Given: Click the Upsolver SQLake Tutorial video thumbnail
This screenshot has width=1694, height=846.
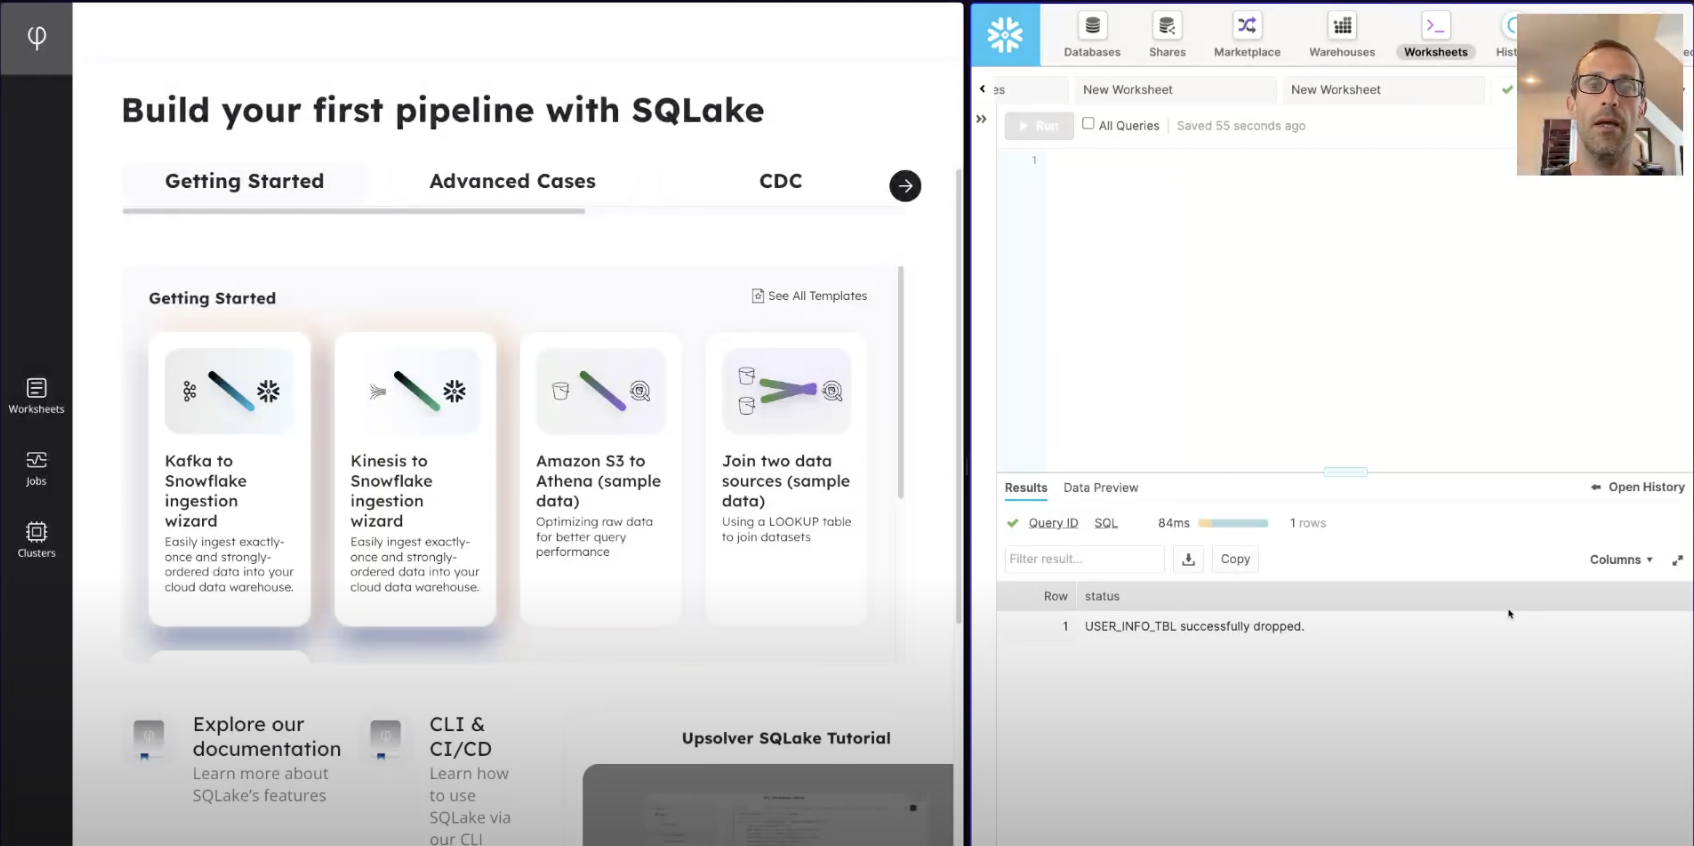Looking at the screenshot, I should tap(768, 805).
